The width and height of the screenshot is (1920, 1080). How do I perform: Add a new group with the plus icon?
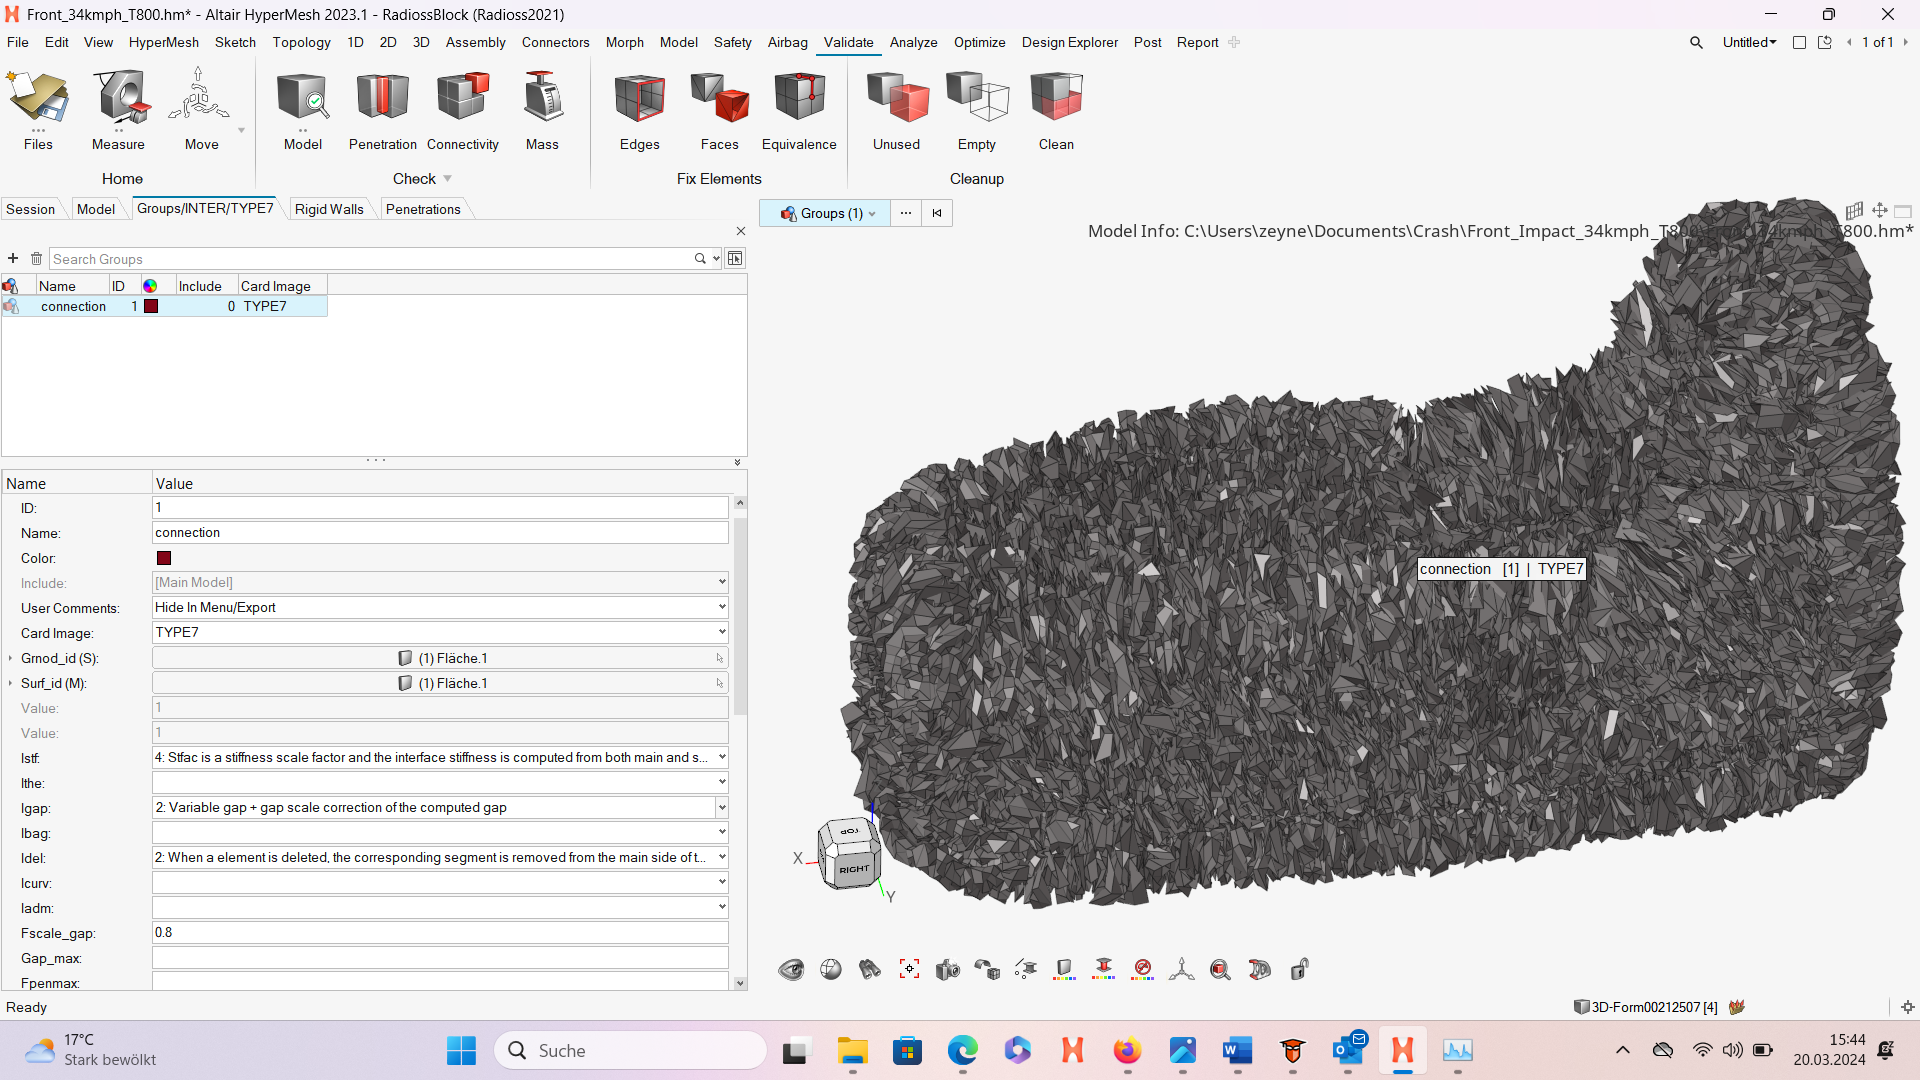13,259
